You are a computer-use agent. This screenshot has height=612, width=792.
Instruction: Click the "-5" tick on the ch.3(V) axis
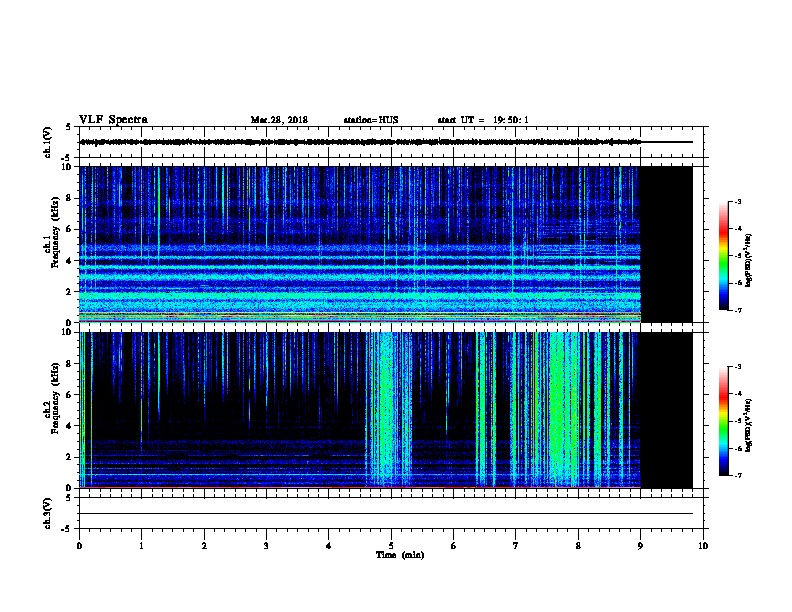(x=67, y=529)
